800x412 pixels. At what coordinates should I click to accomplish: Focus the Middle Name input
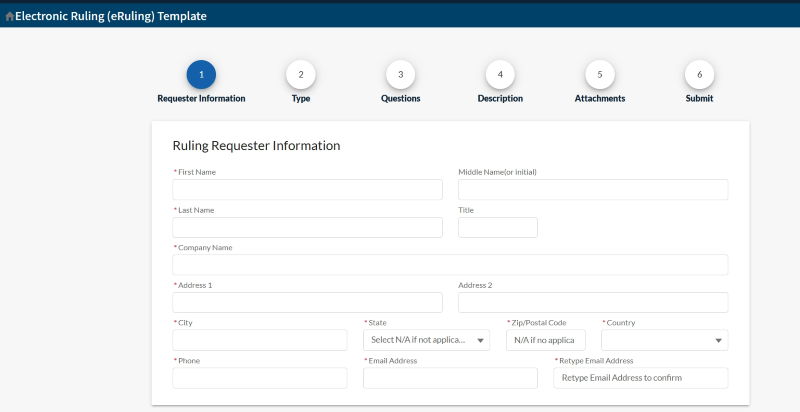[x=593, y=190]
